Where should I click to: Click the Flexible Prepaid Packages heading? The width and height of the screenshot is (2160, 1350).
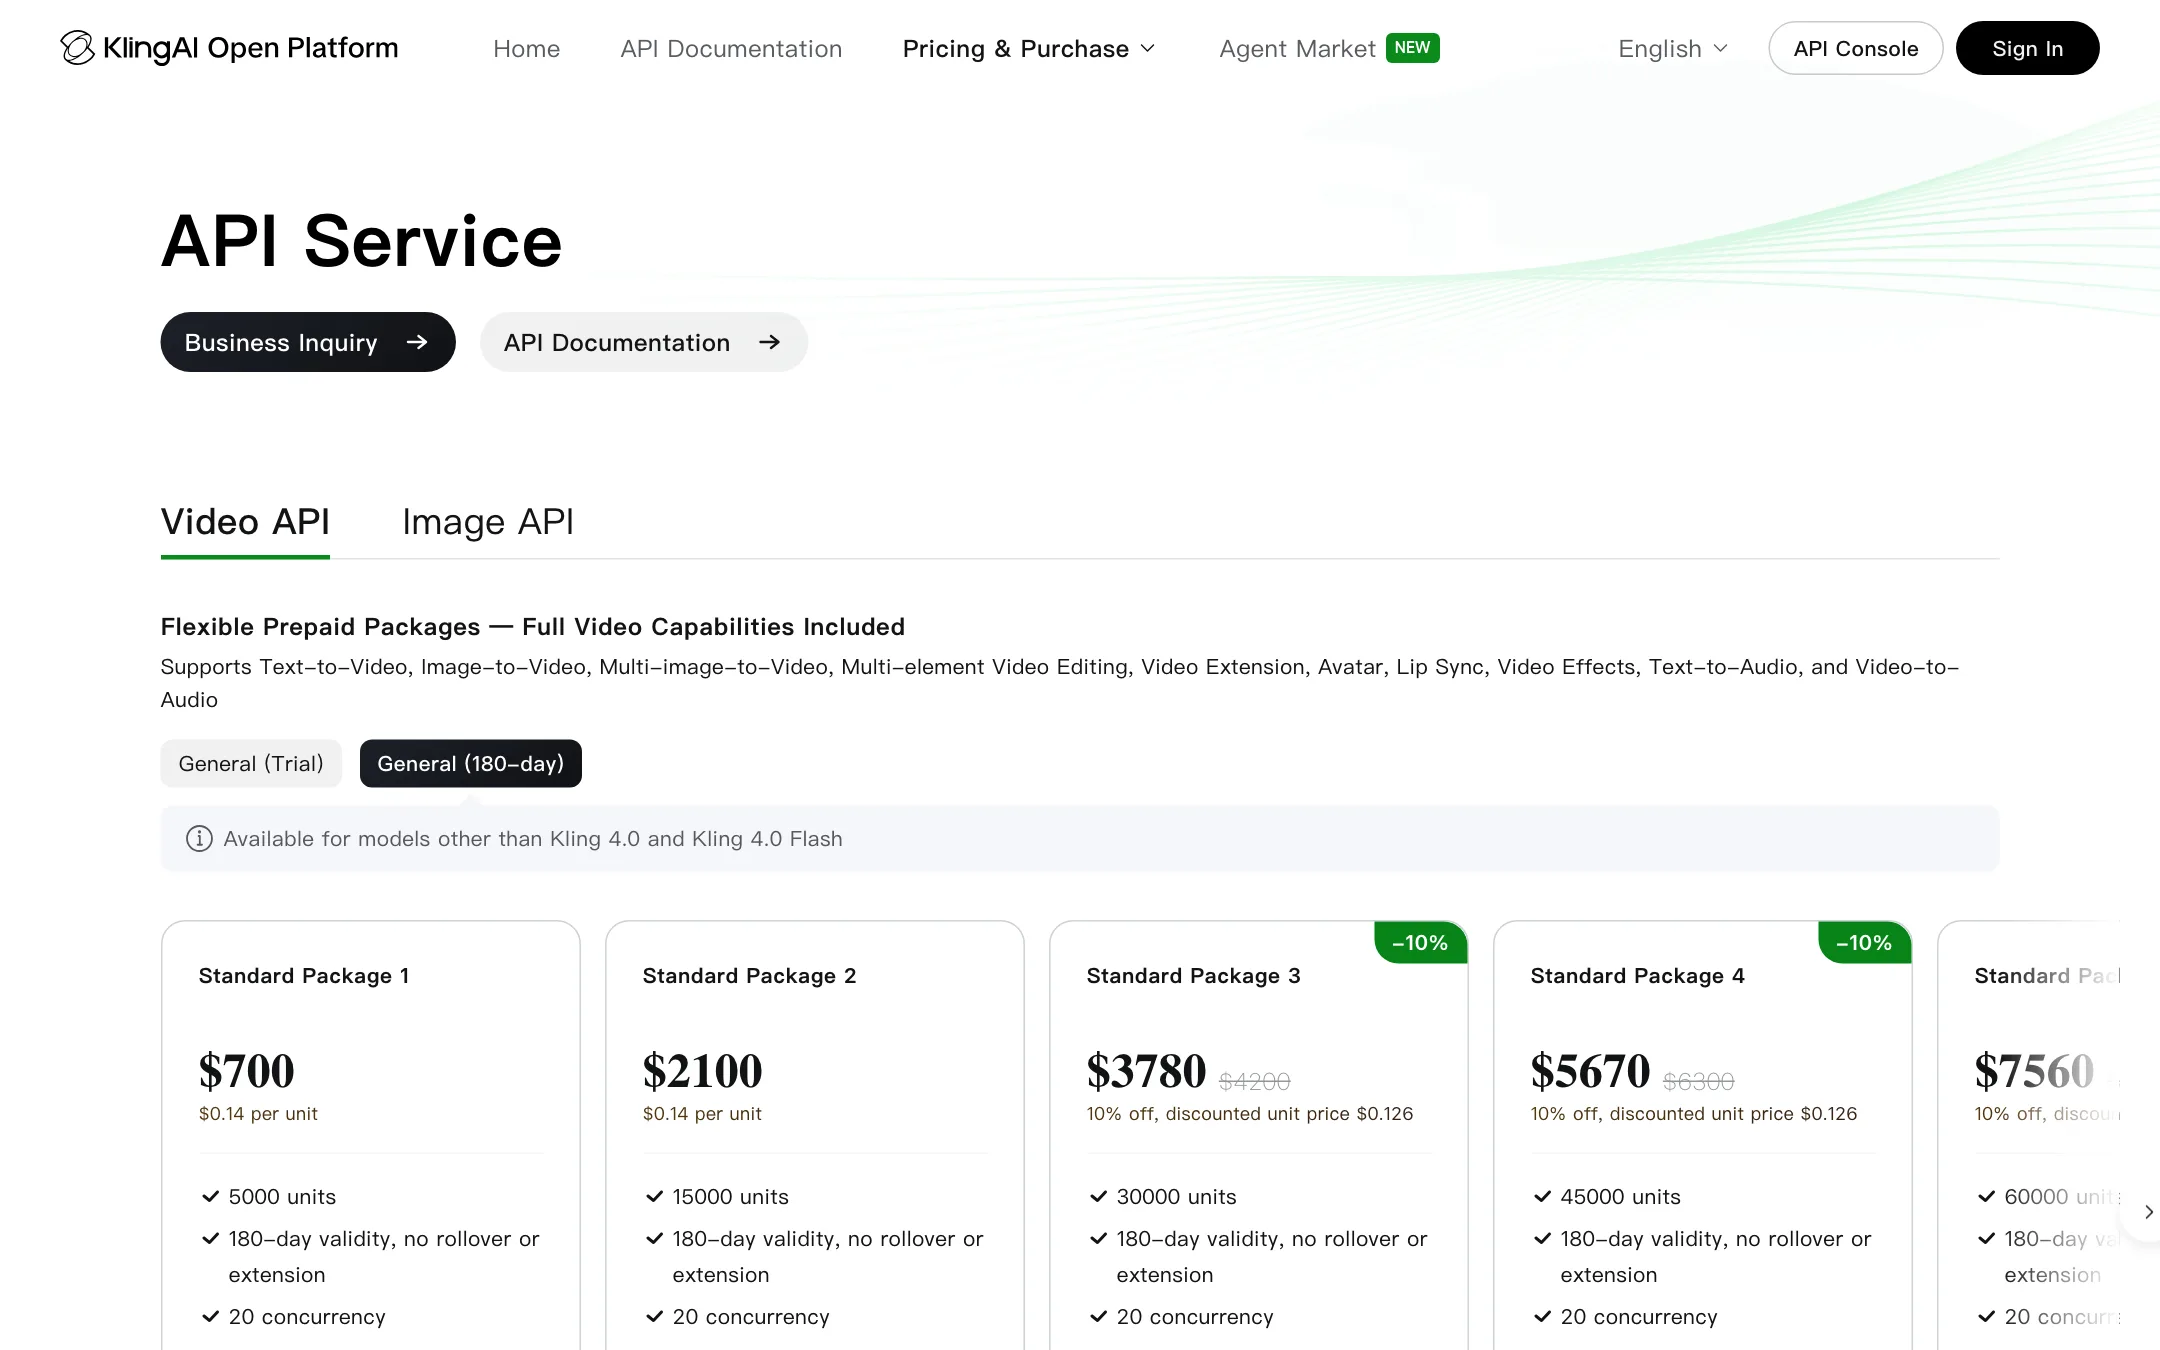(532, 627)
